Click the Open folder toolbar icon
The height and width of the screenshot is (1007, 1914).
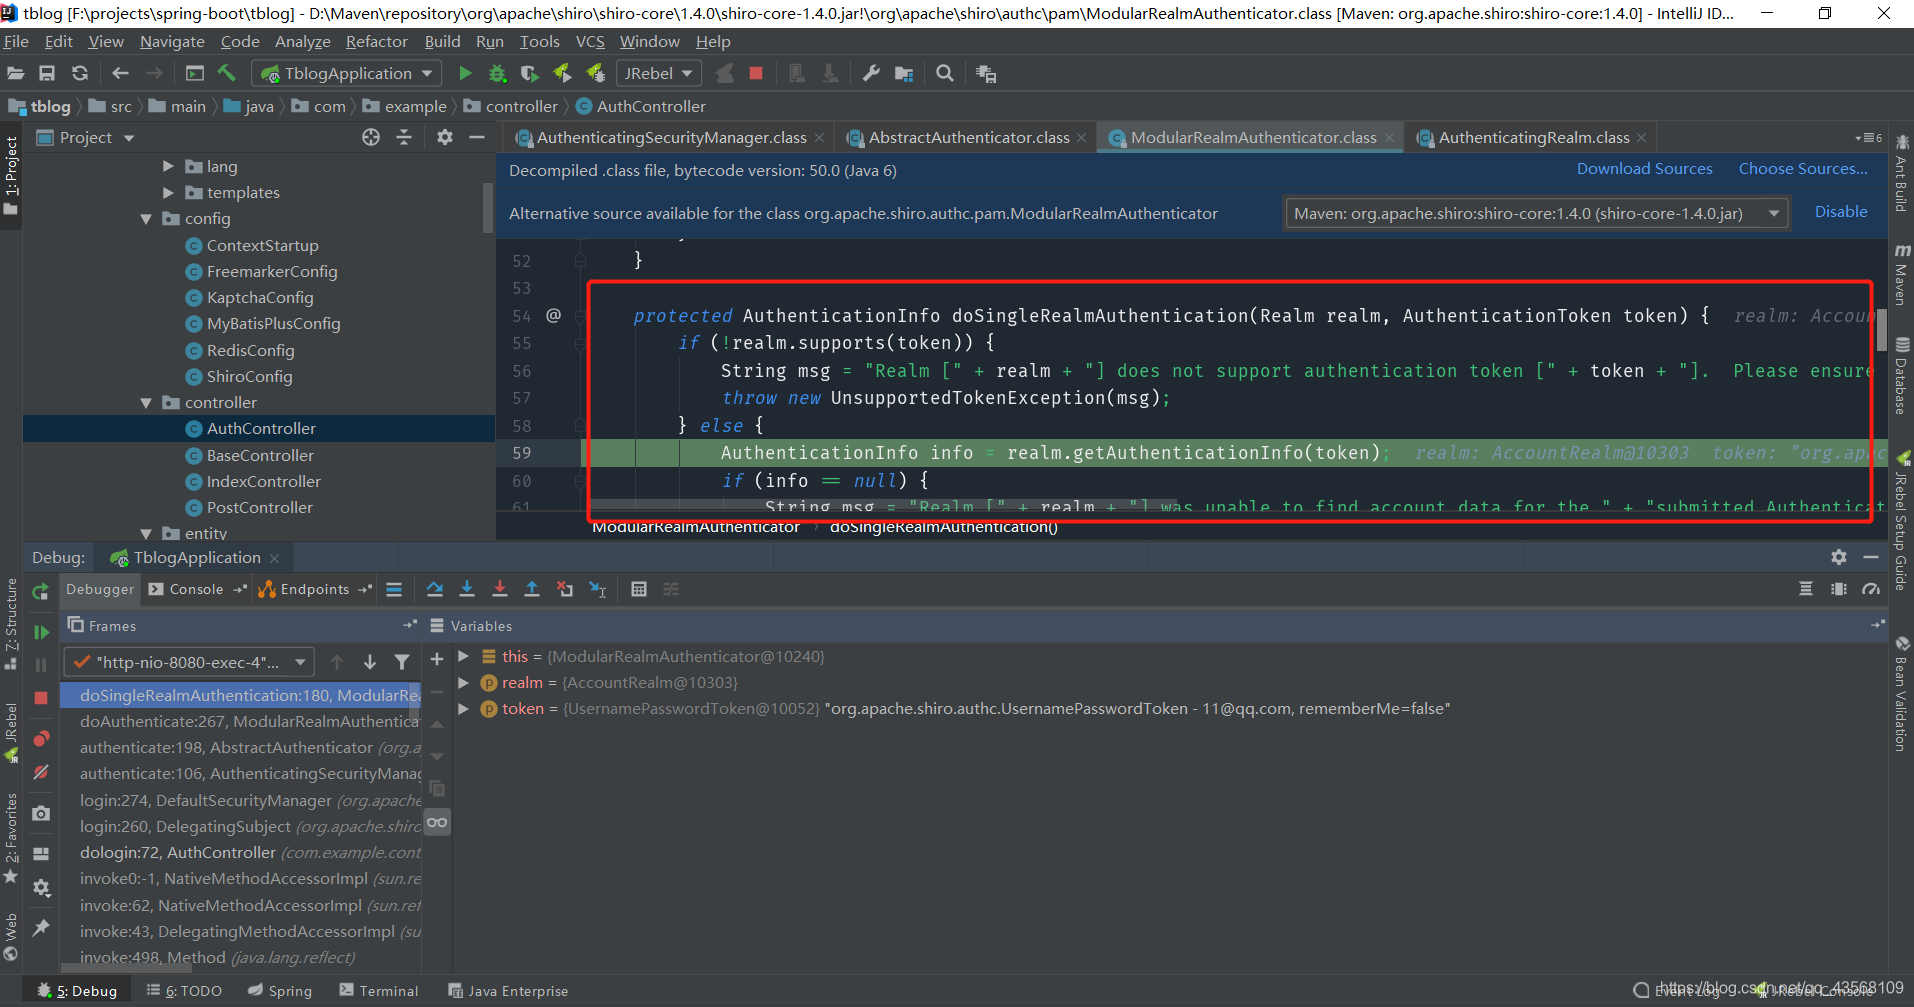tap(16, 73)
